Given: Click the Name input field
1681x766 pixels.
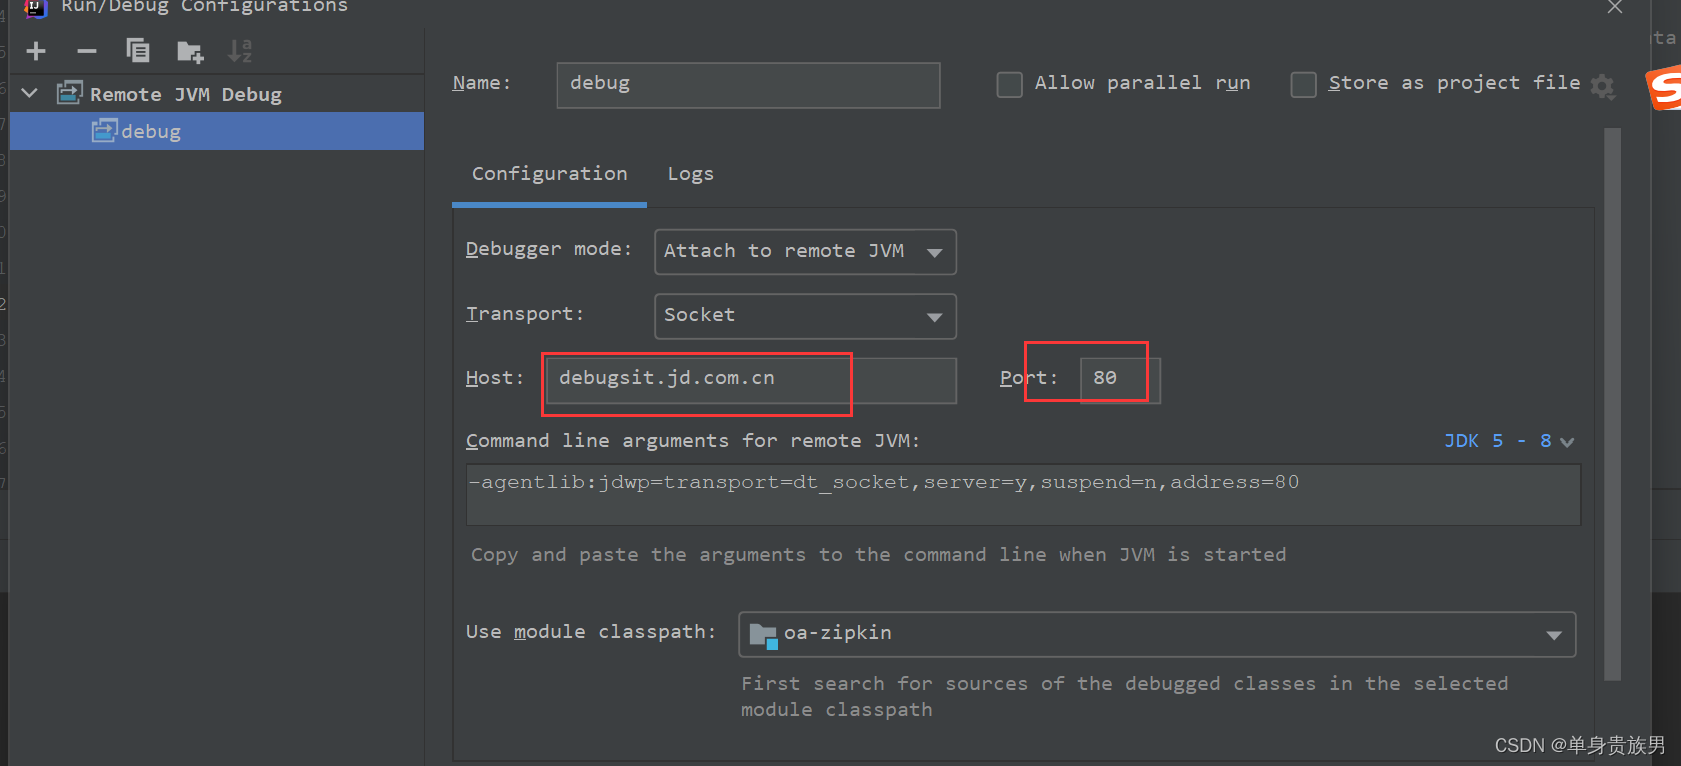Looking at the screenshot, I should click(x=748, y=84).
